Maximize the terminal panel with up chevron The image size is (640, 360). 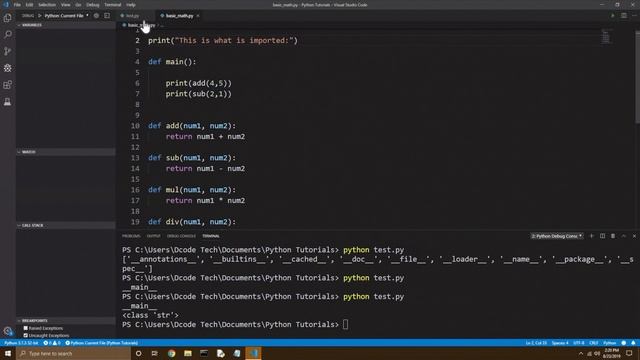tap(624, 236)
